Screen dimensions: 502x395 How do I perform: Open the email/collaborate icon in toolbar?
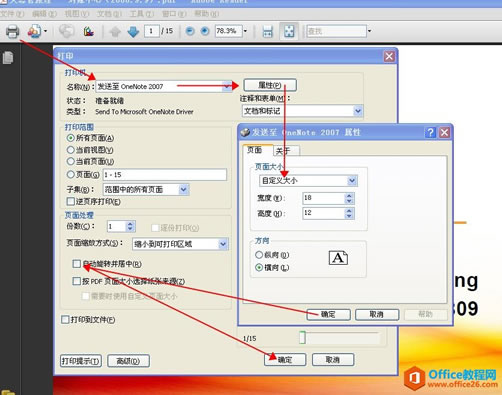[34, 31]
